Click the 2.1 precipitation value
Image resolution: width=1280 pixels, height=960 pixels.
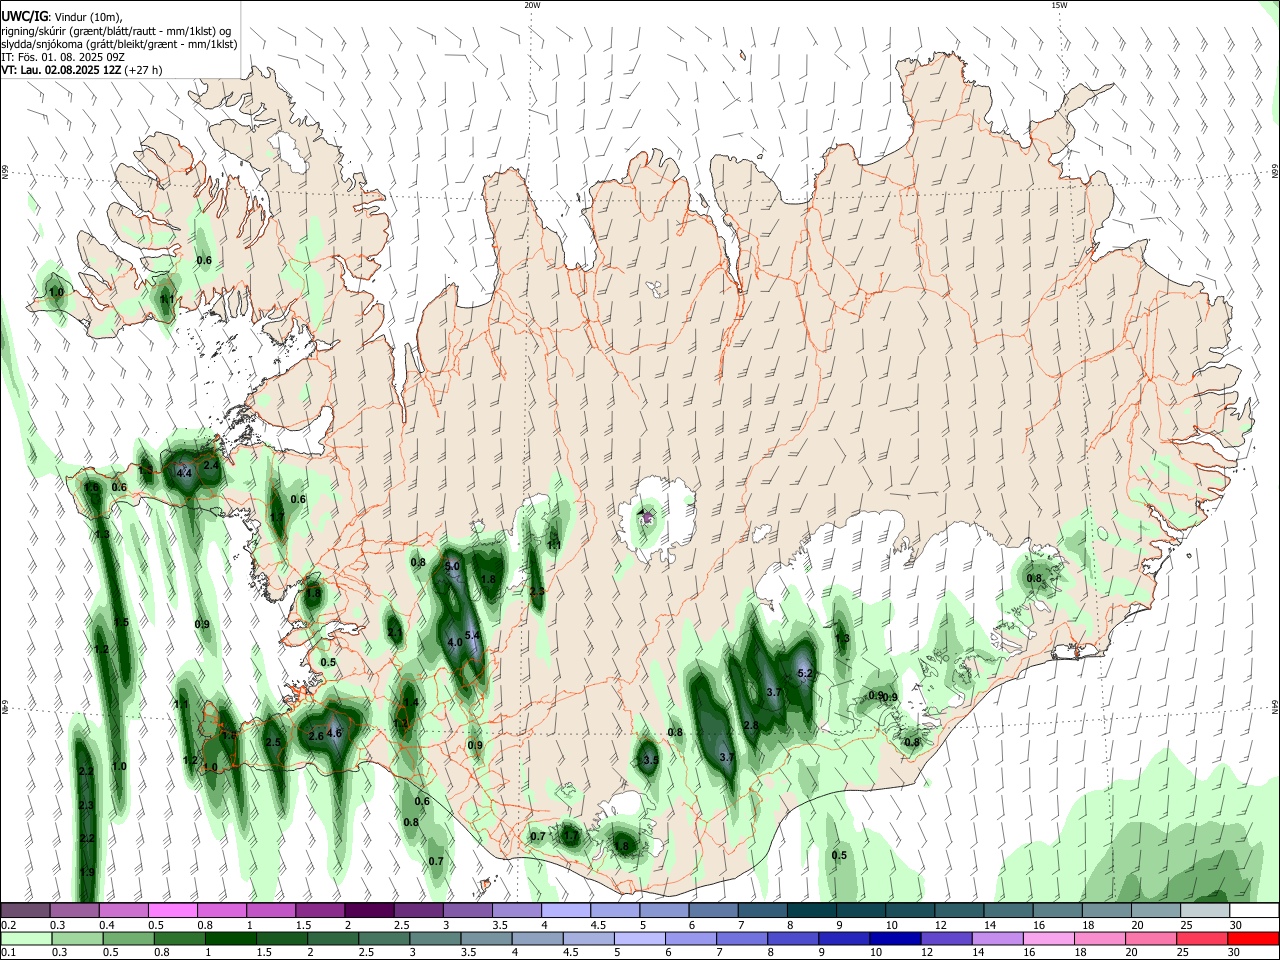pos(395,633)
